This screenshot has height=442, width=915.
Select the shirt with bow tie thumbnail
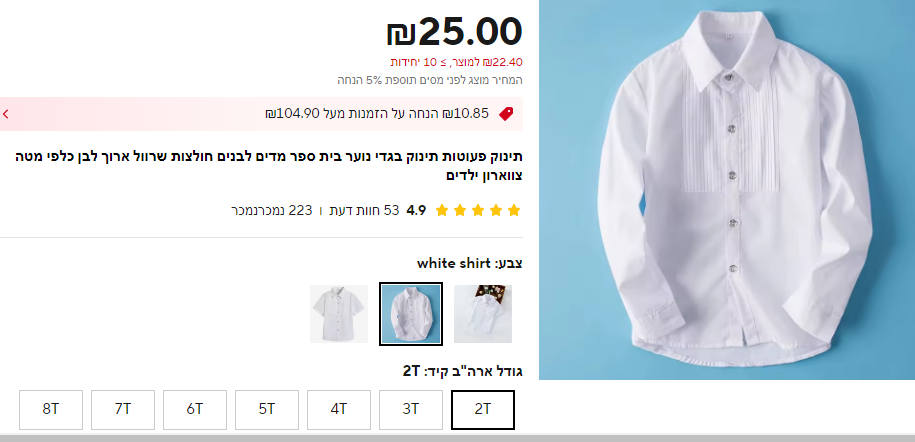pyautogui.click(x=483, y=314)
